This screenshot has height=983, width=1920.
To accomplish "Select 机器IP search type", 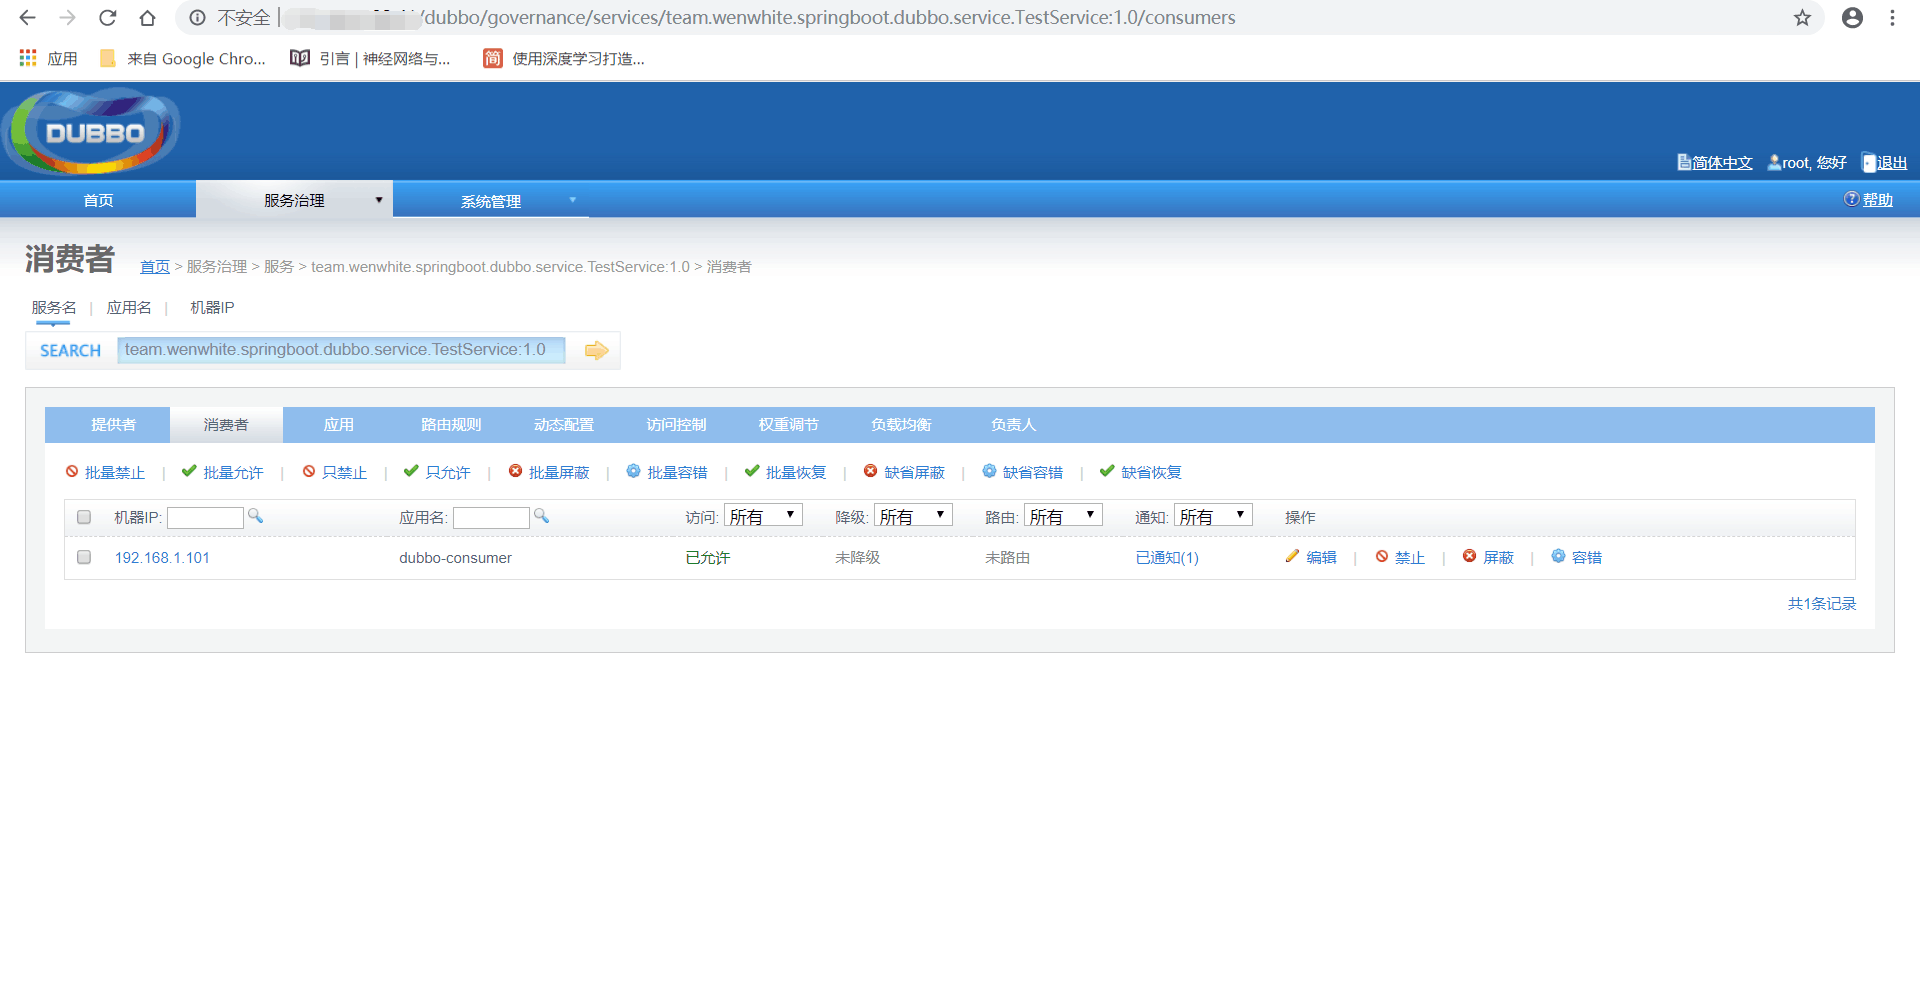I will 212,308.
